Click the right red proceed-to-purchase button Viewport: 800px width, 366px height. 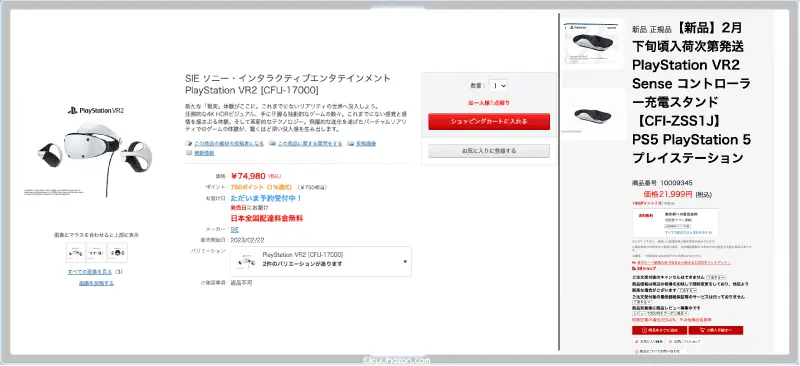click(x=716, y=330)
